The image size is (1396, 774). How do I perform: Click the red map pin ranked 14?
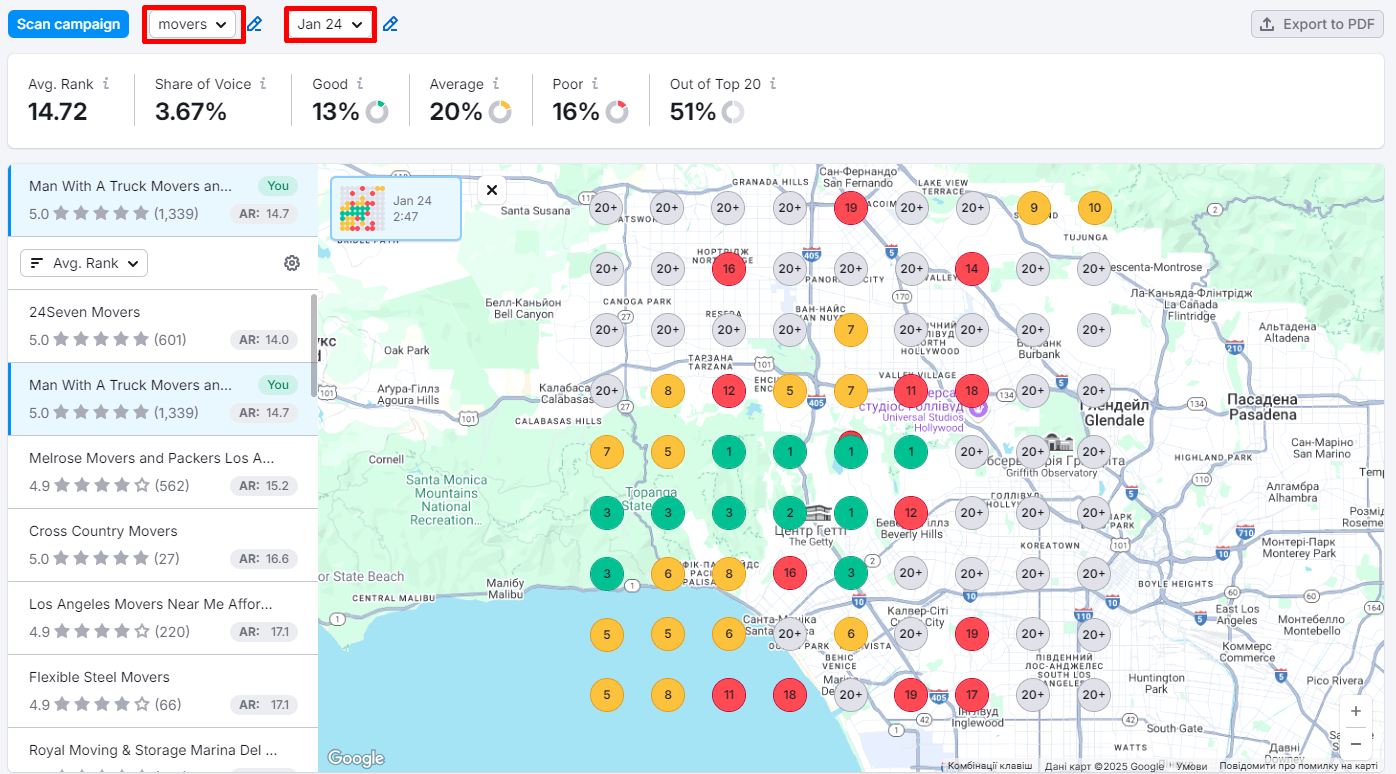(x=972, y=269)
